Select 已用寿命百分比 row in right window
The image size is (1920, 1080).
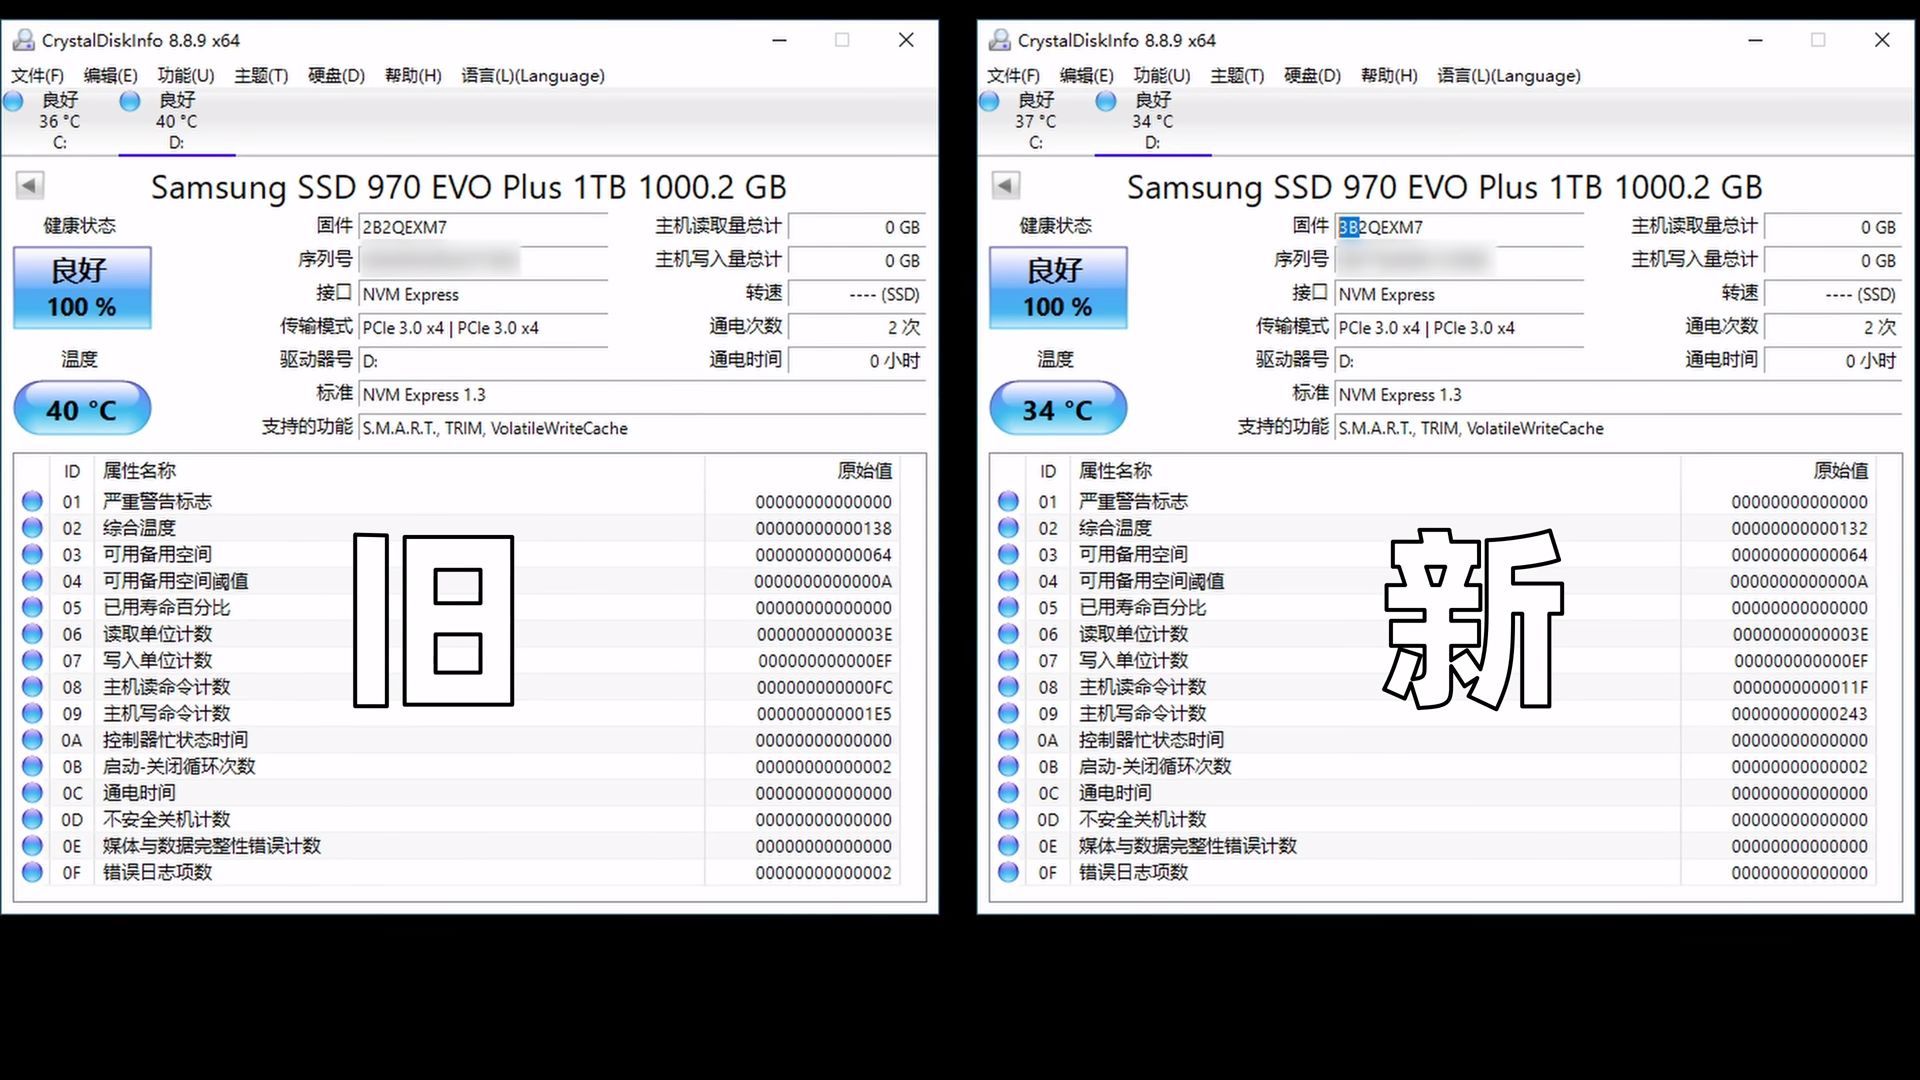pos(1434,607)
